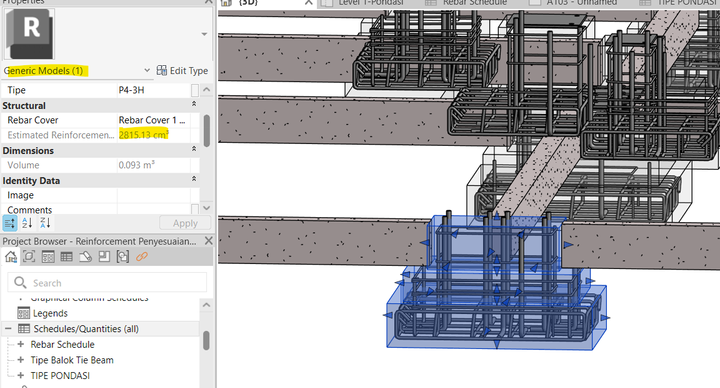Image resolution: width=720 pixels, height=388 pixels.
Task: Select the Project Browser schedules filter icon
Action: 67,256
